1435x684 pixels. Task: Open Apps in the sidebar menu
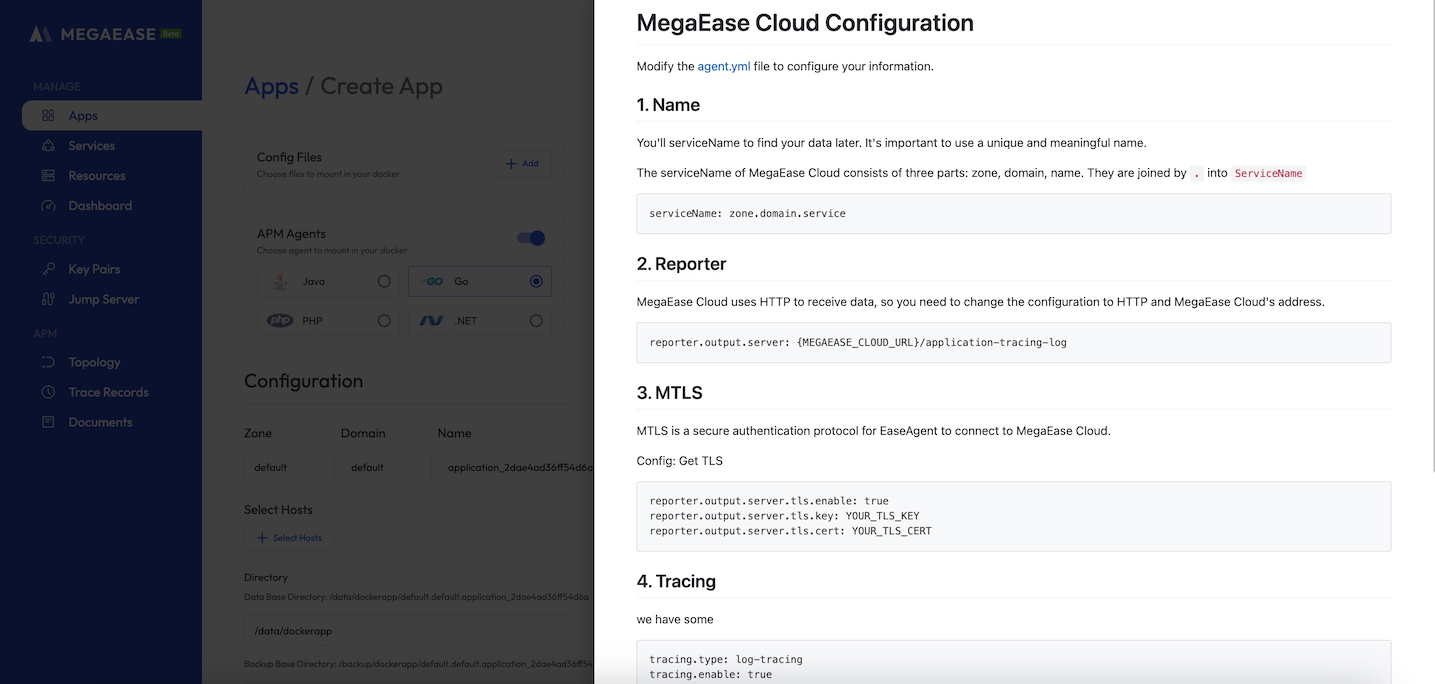click(112, 116)
